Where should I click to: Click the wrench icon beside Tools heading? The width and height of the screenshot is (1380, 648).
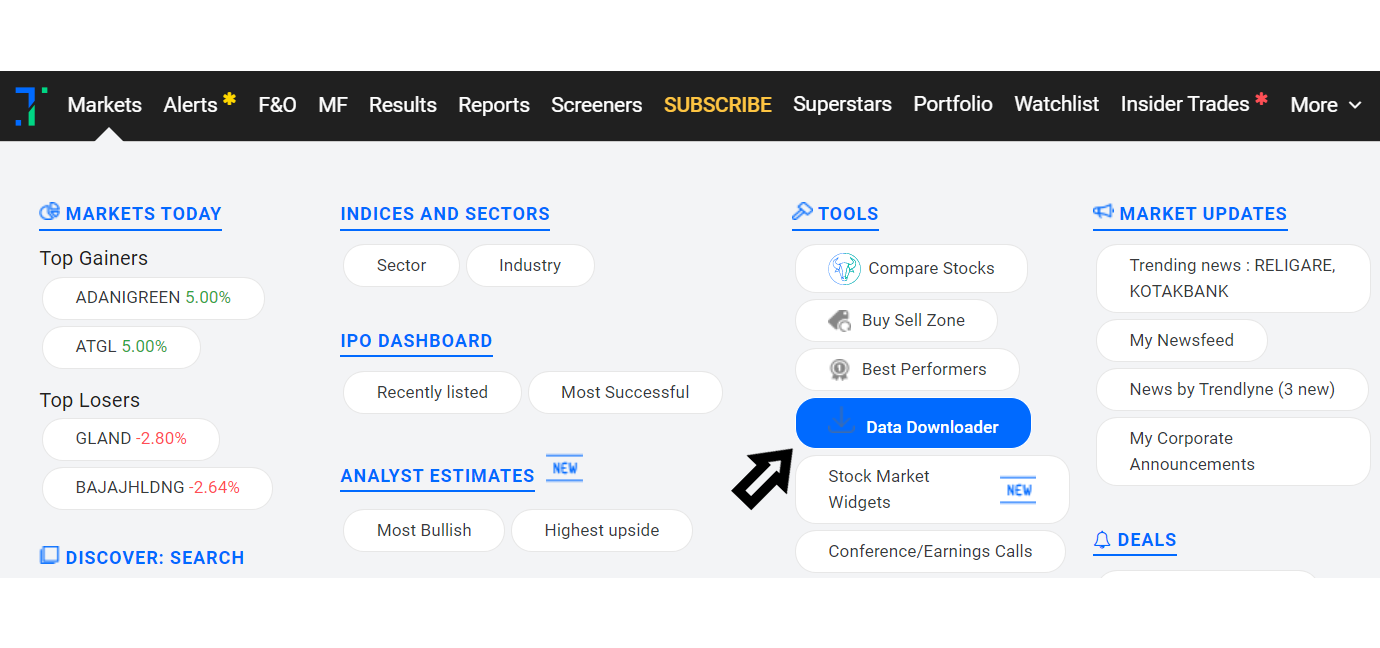(802, 212)
